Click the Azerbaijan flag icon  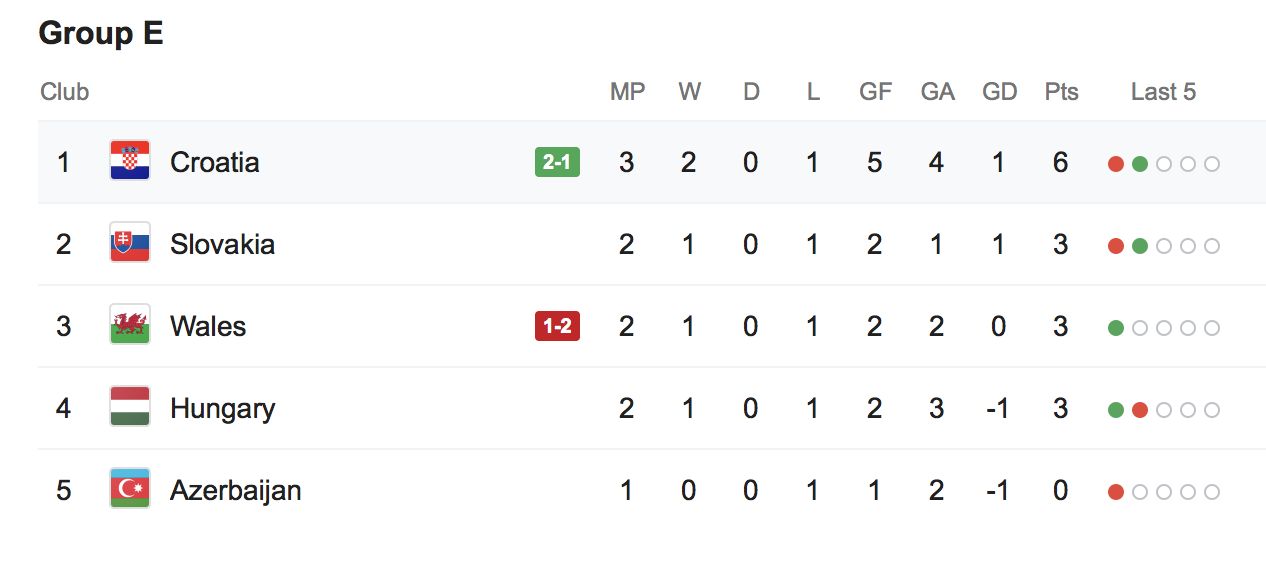pos(130,489)
